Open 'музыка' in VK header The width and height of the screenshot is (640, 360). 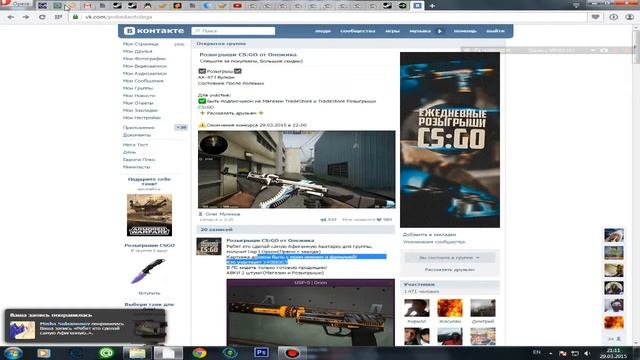click(420, 31)
